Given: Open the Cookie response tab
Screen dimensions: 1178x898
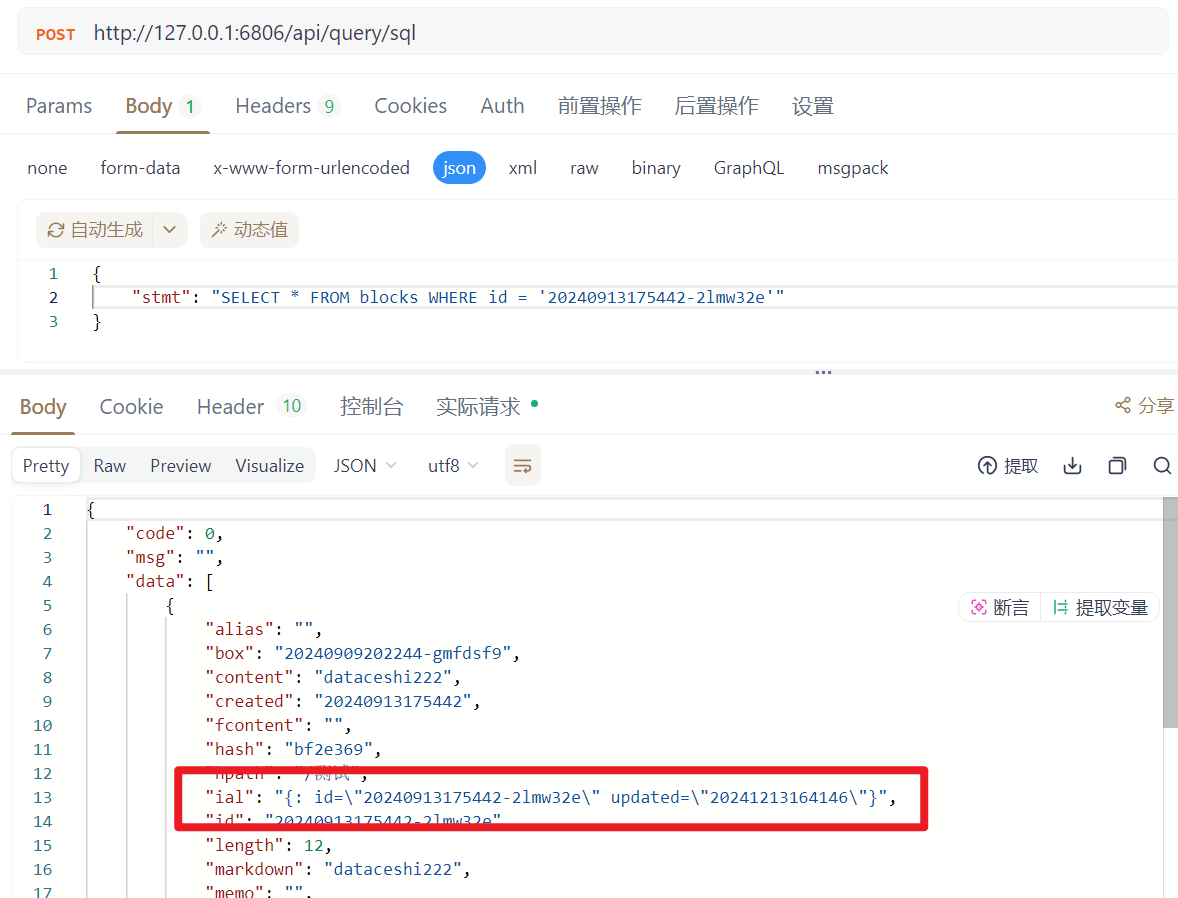Looking at the screenshot, I should [x=131, y=406].
